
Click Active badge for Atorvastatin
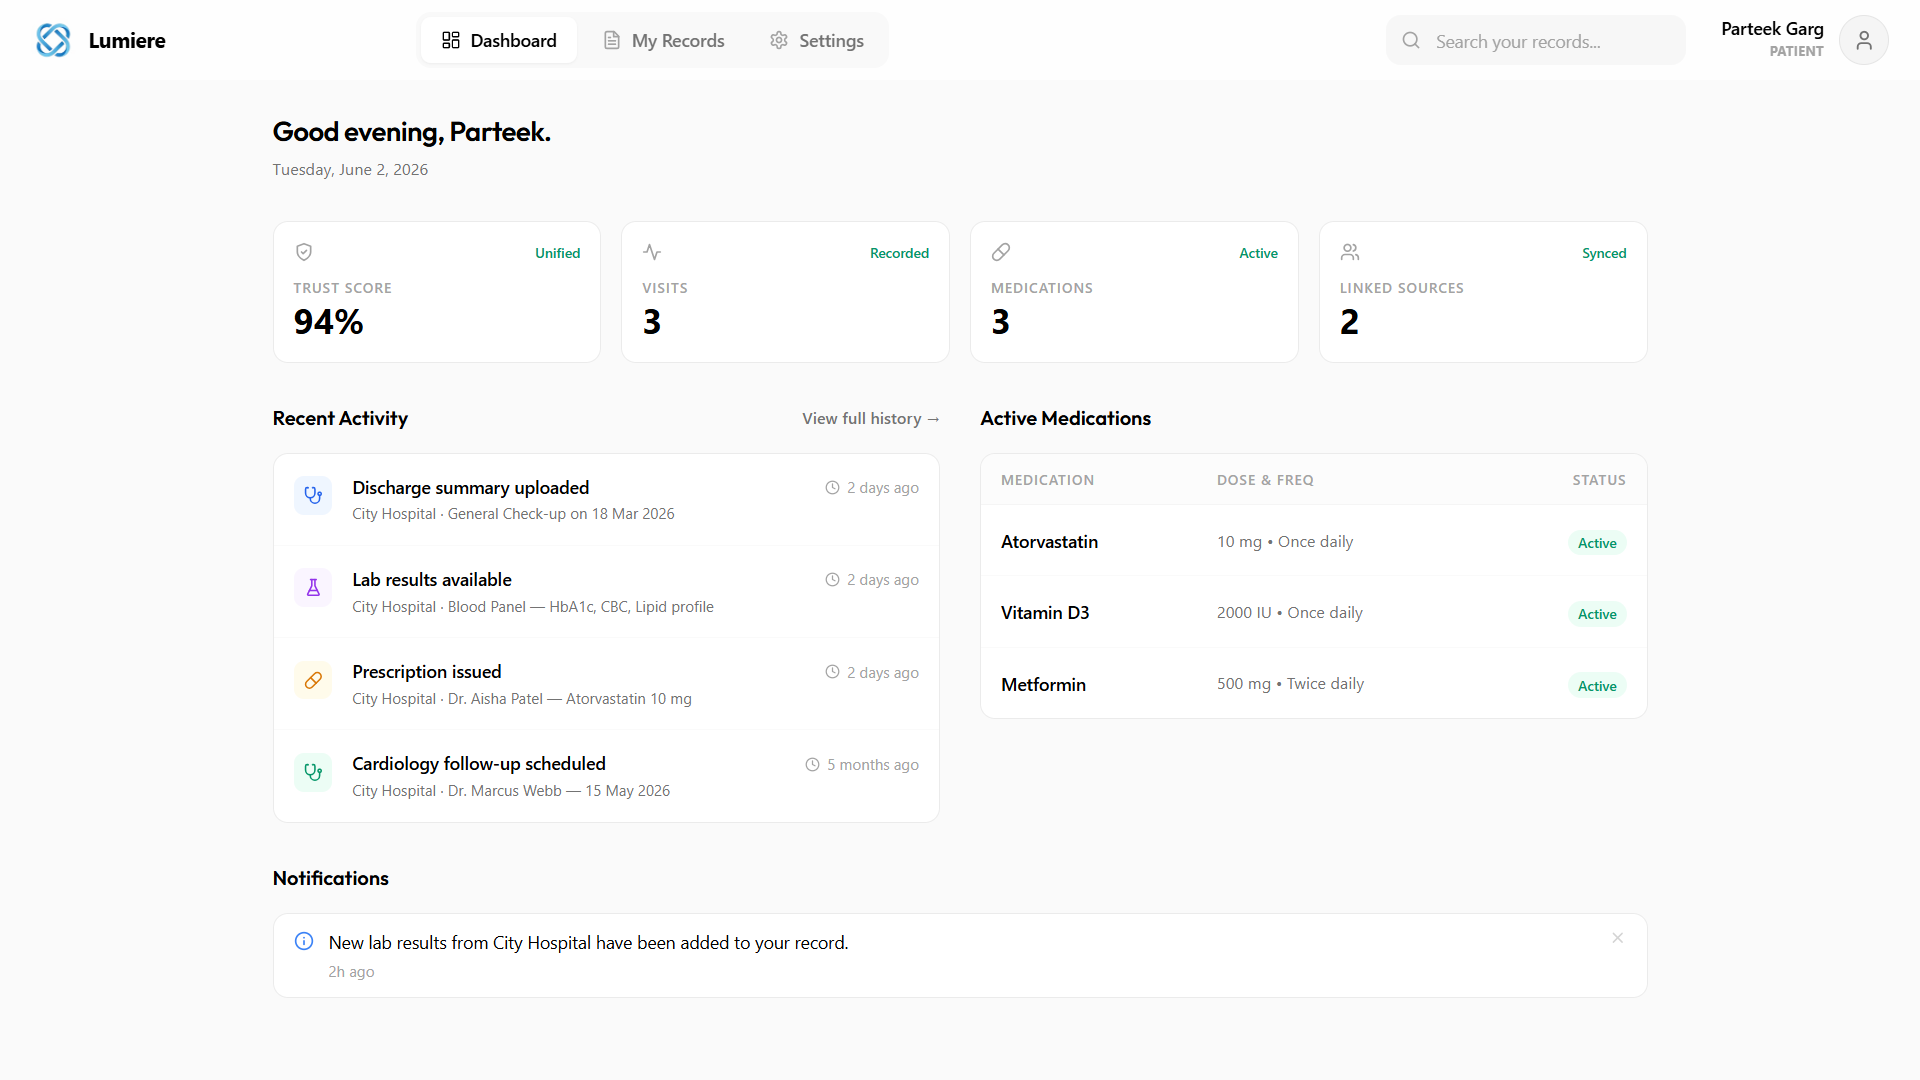click(1597, 543)
